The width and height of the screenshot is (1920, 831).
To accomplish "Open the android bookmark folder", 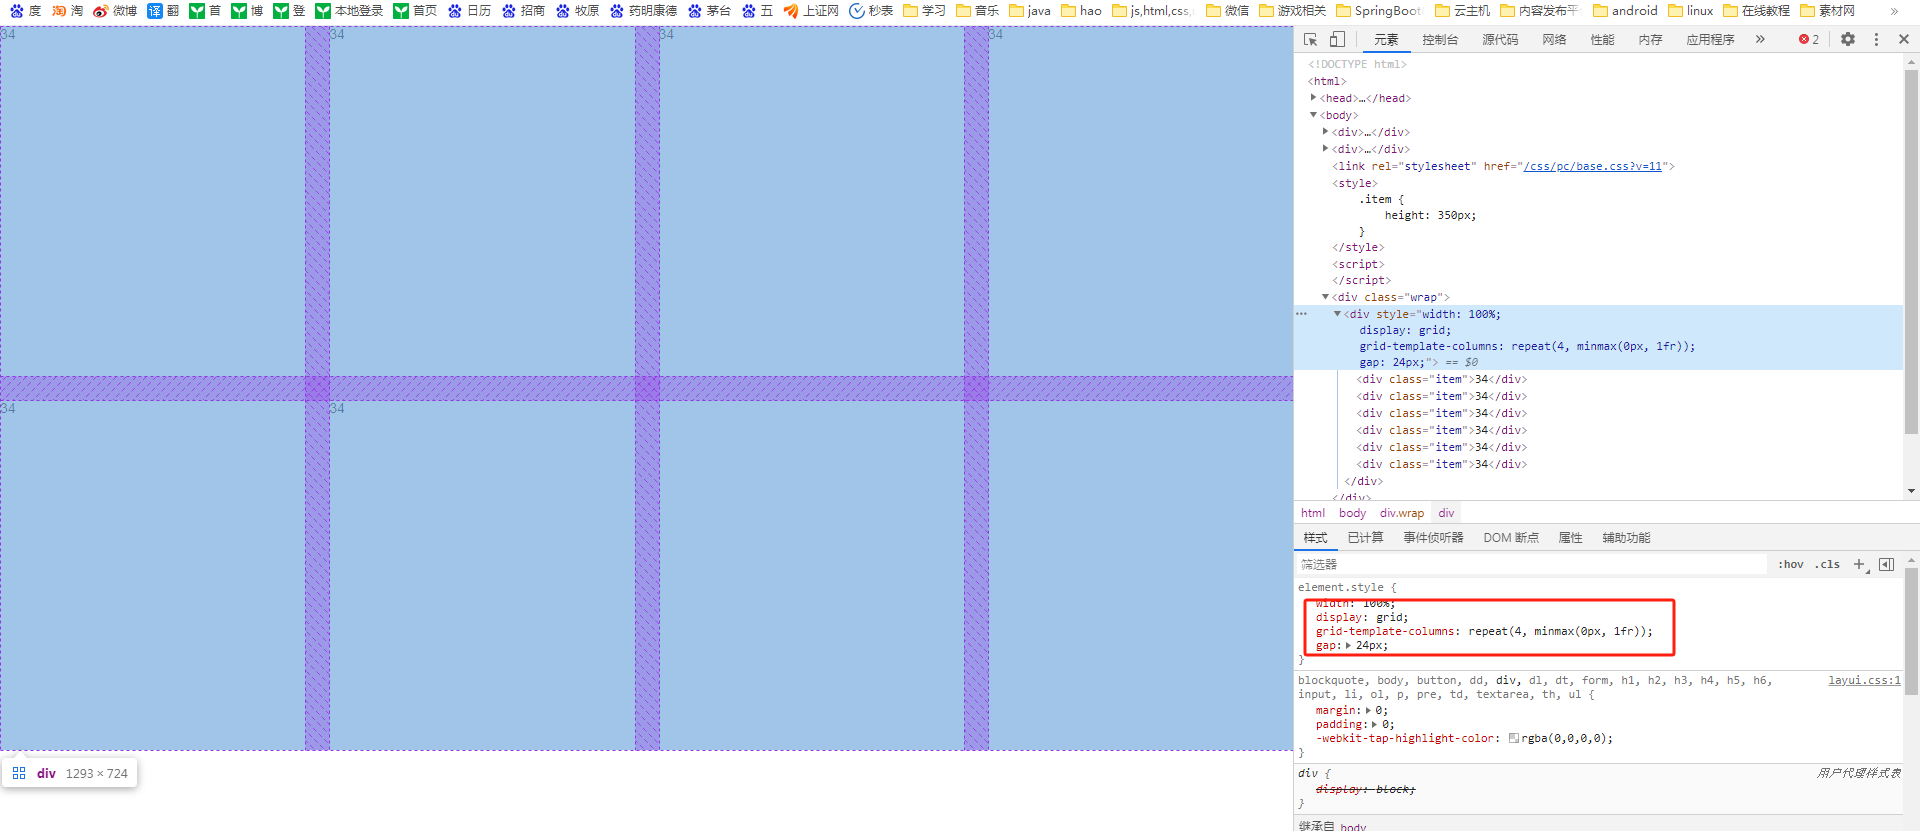I will (1625, 11).
